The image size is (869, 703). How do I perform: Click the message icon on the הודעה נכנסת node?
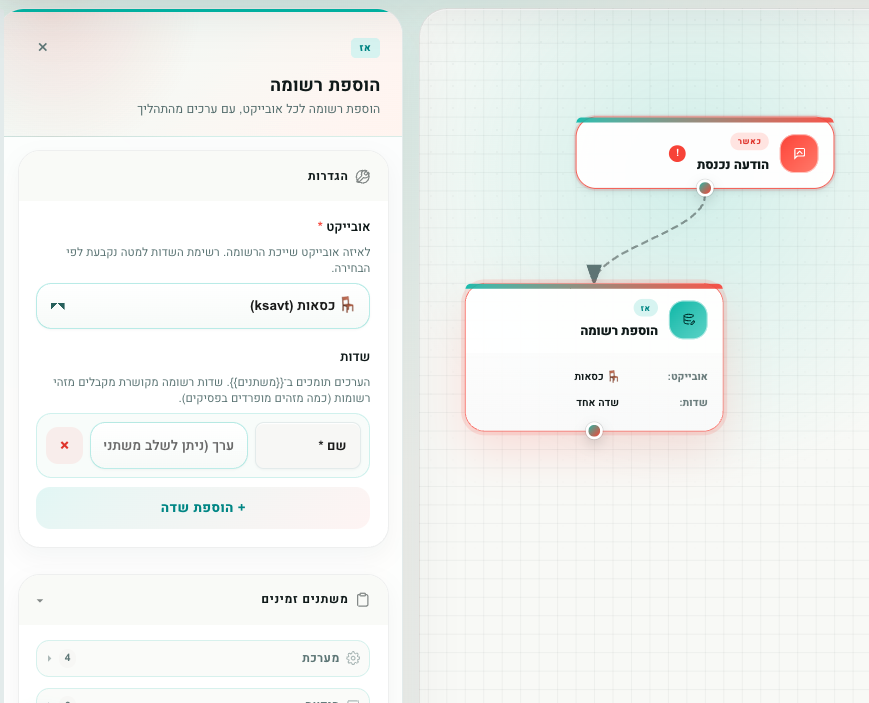(799, 153)
